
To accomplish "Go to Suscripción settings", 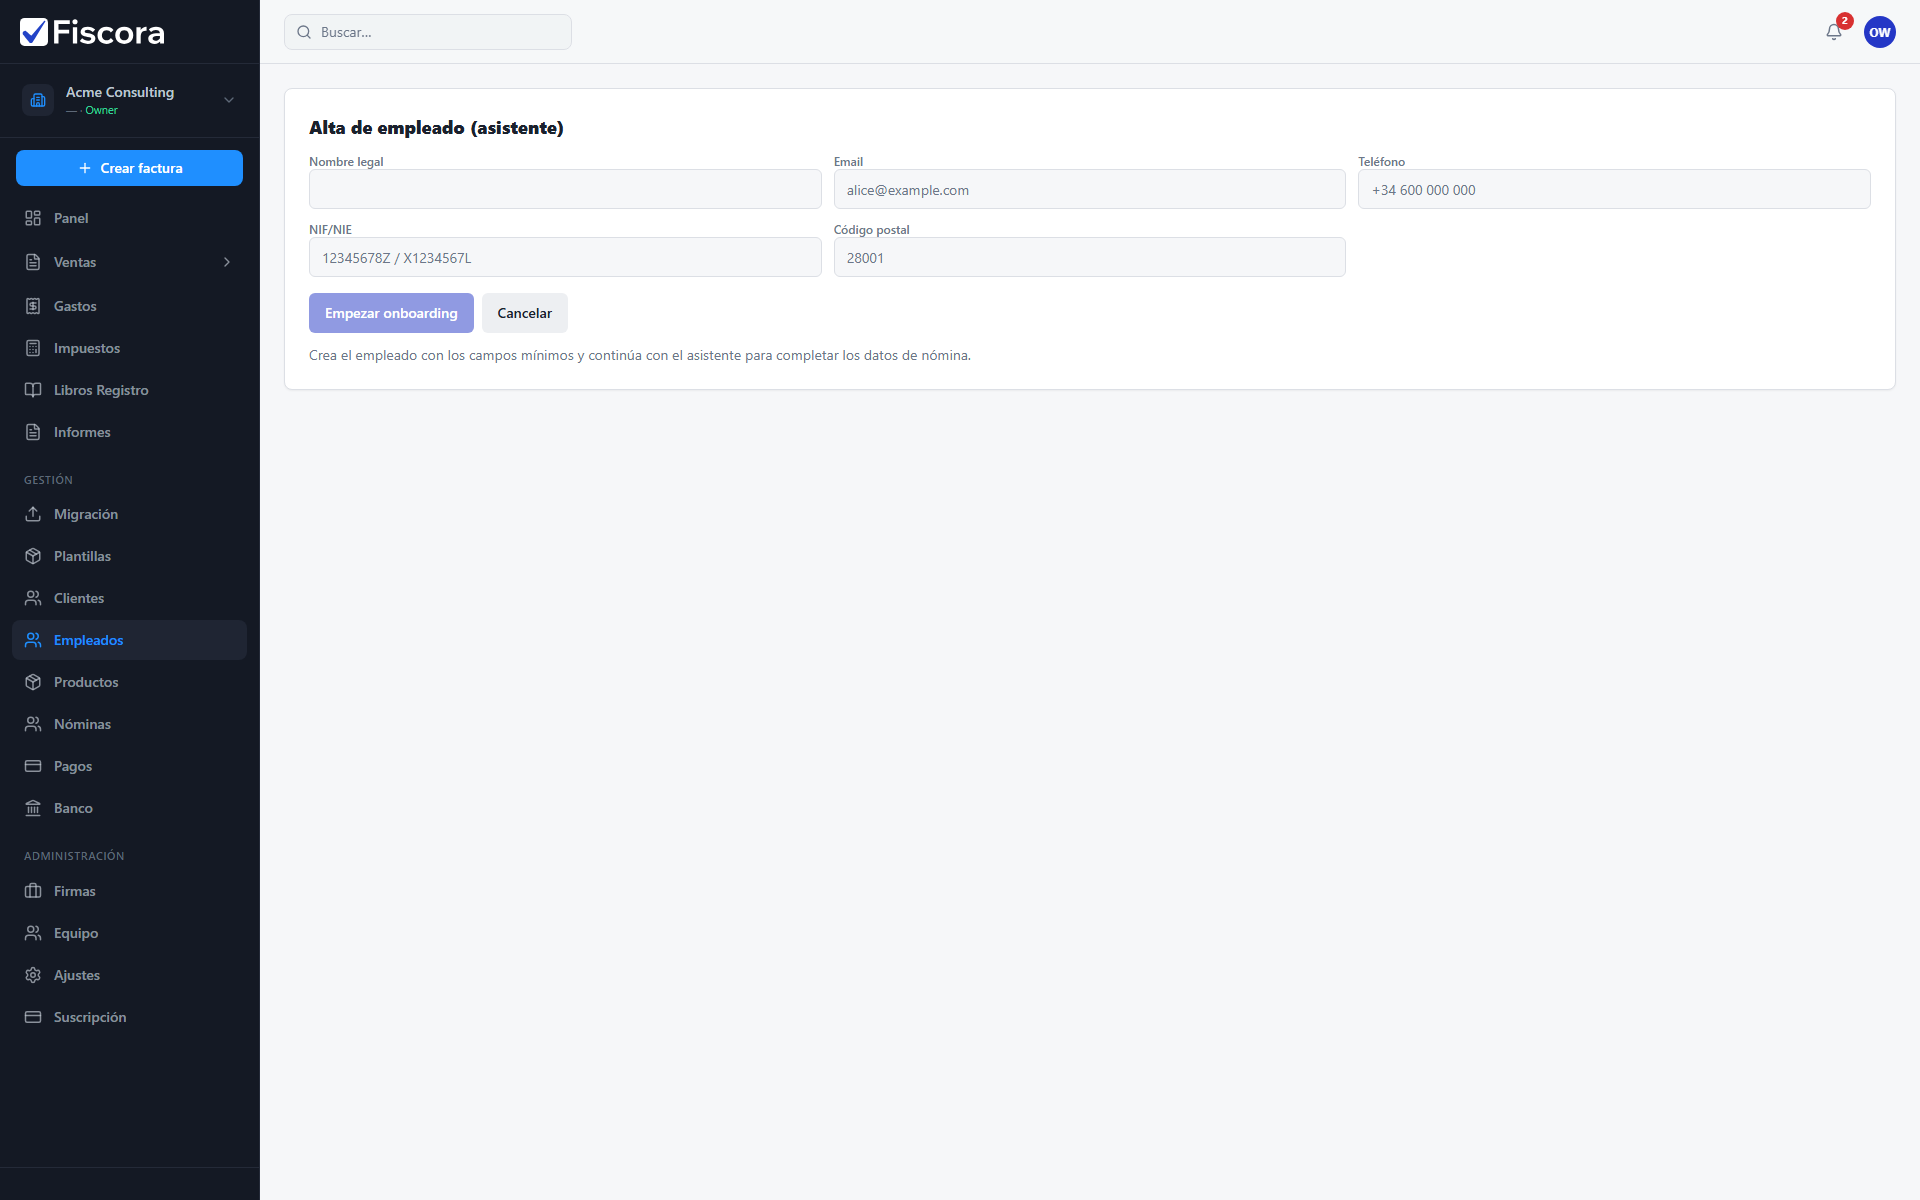I will pyautogui.click(x=129, y=1017).
